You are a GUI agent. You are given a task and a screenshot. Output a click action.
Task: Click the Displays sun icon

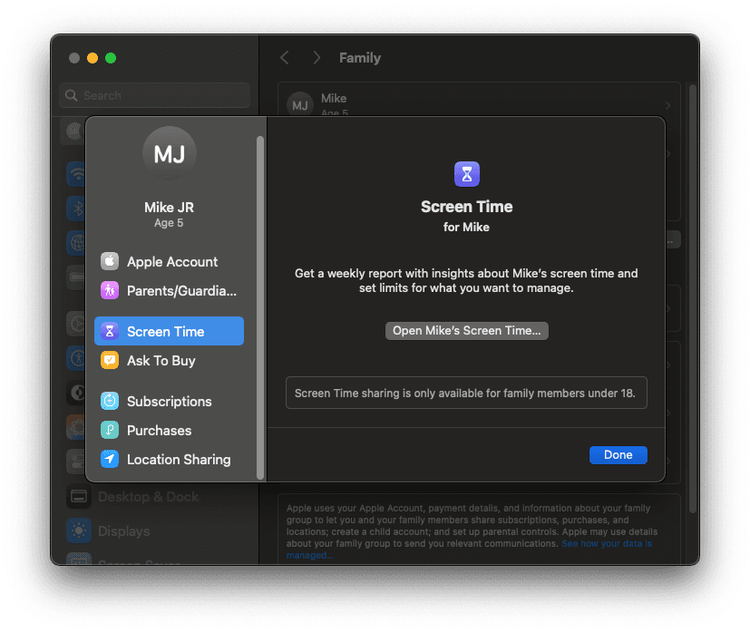78,531
